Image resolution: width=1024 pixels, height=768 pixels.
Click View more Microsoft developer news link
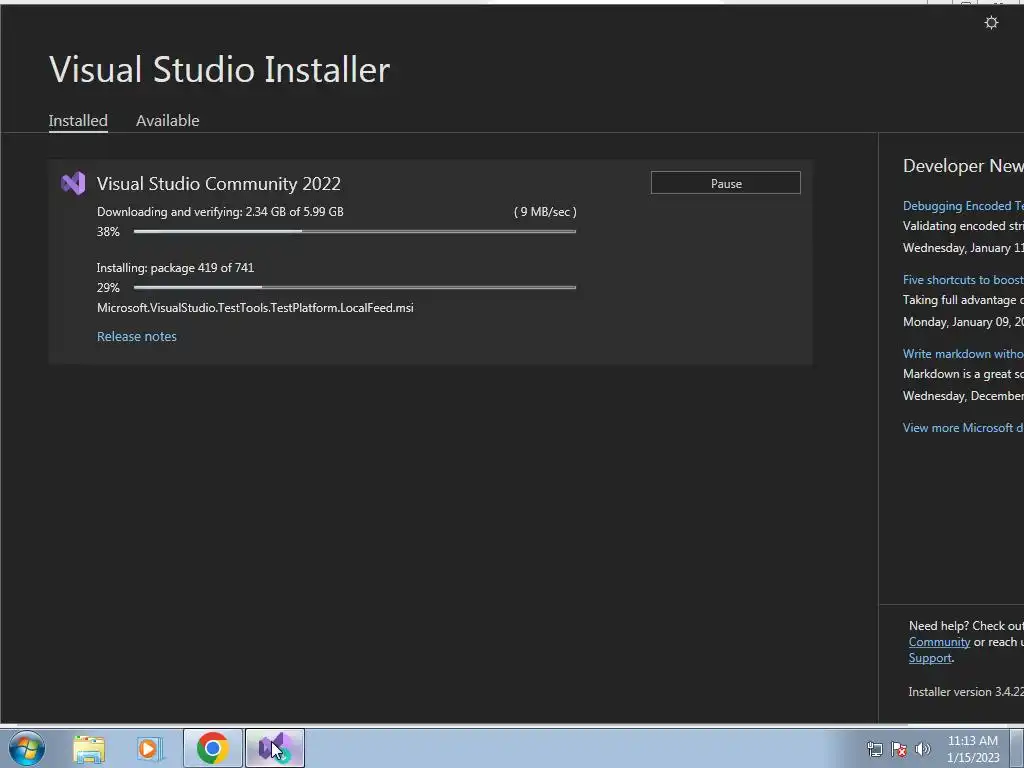pyautogui.click(x=963, y=428)
